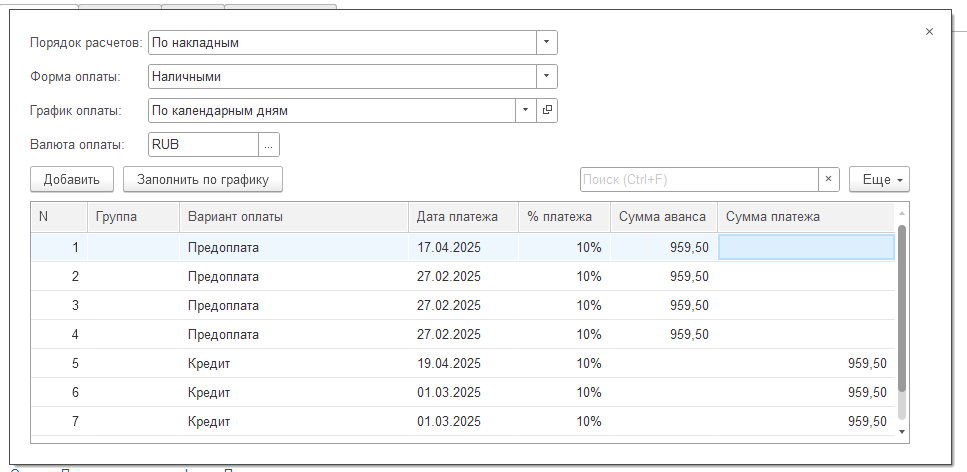
Task: Click Вариант оплаты column header
Action: 235,216
